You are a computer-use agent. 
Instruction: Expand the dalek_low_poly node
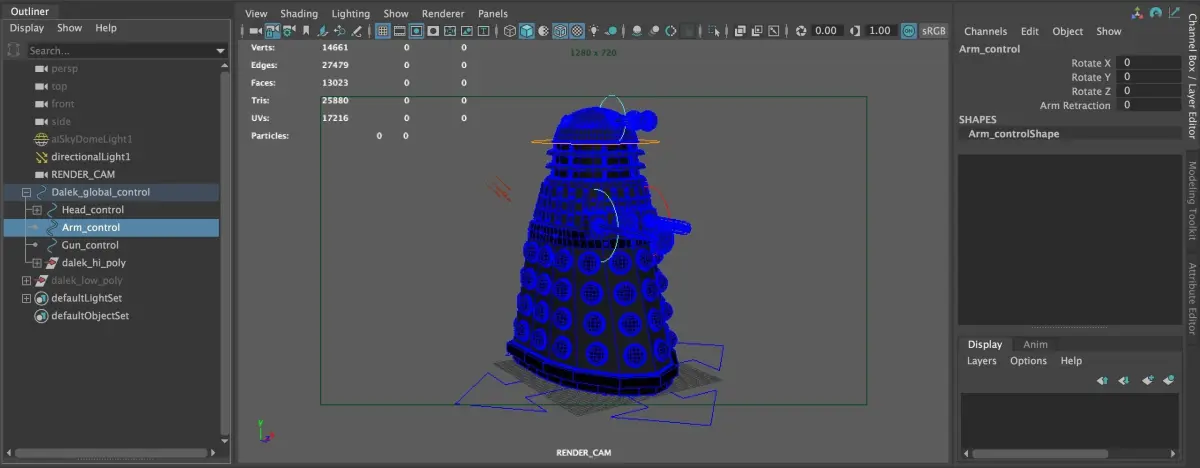(x=26, y=281)
